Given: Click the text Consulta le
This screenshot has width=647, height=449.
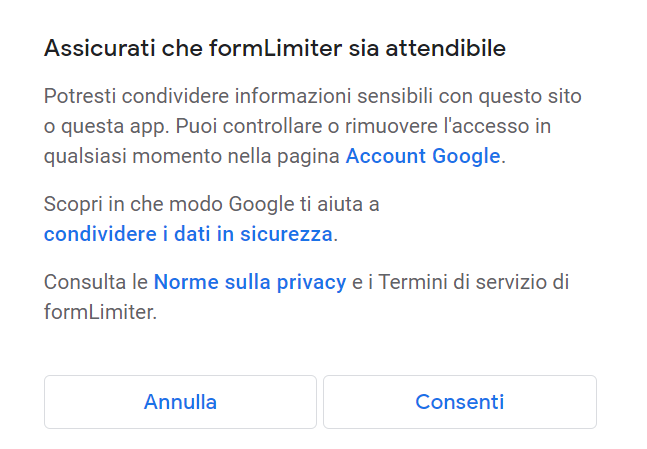Looking at the screenshot, I should 96,282.
